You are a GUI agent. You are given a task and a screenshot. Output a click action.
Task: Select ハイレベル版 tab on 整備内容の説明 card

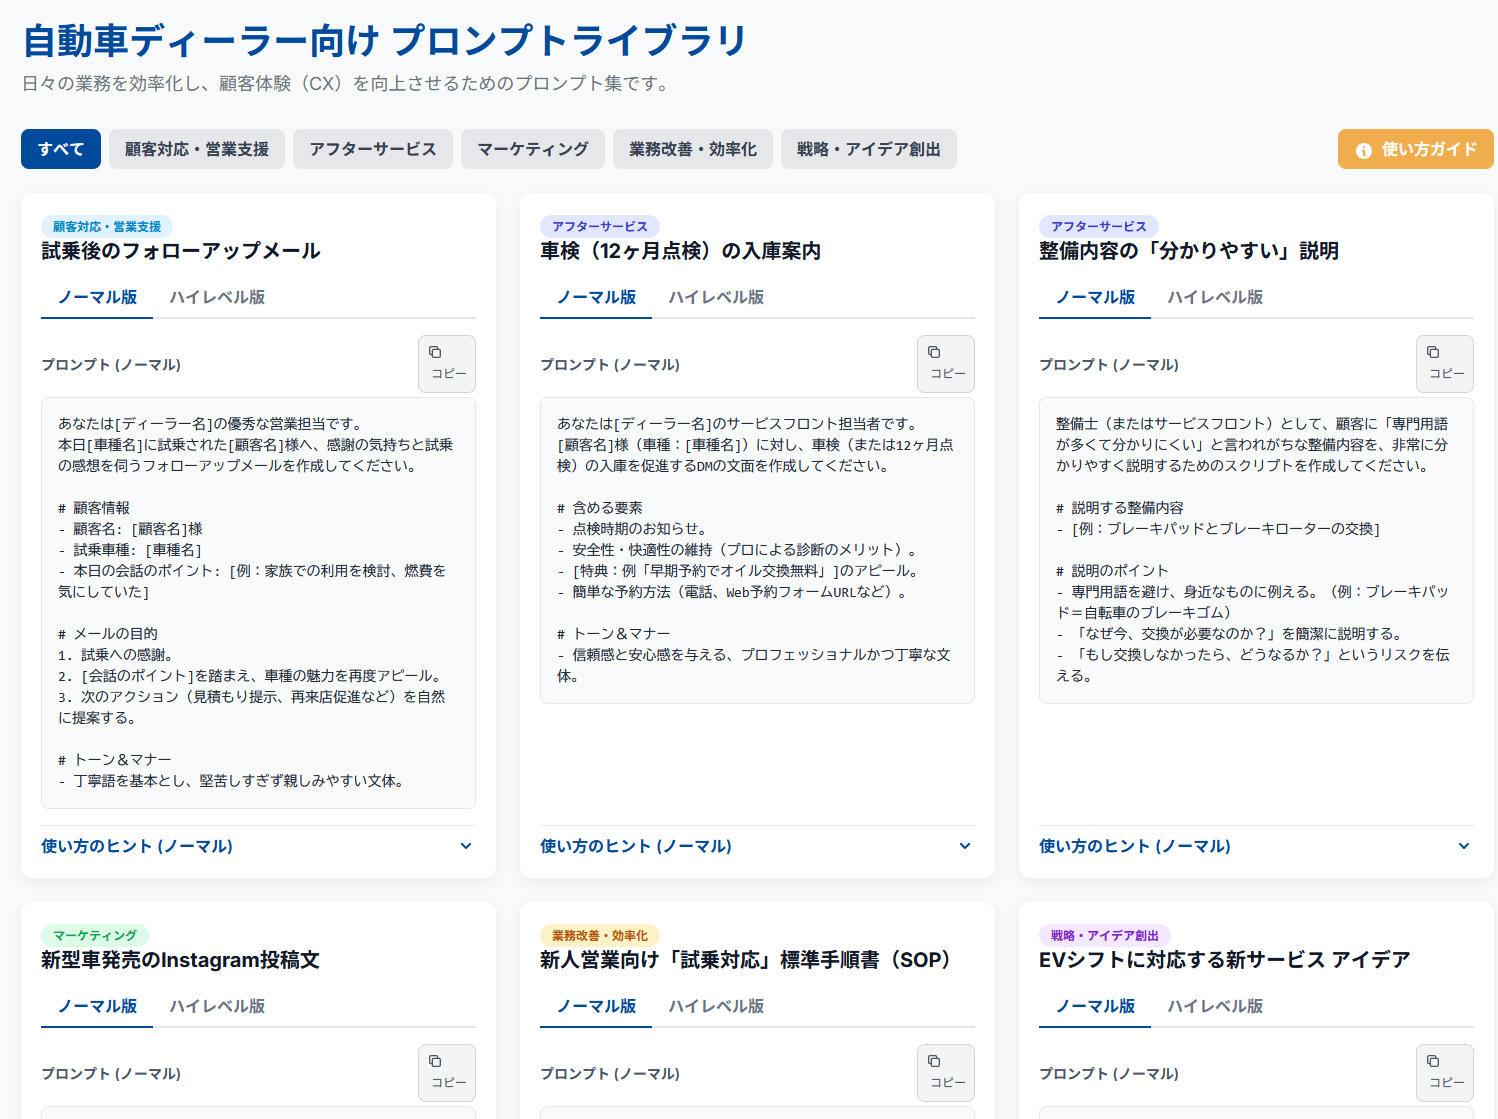click(1215, 297)
